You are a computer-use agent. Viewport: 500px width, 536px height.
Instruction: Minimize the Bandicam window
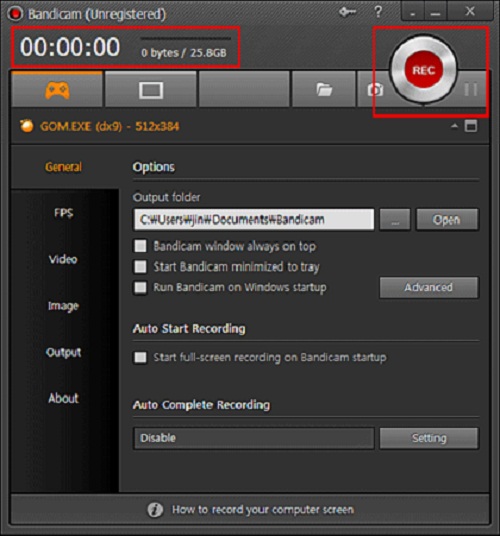pyautogui.click(x=435, y=13)
